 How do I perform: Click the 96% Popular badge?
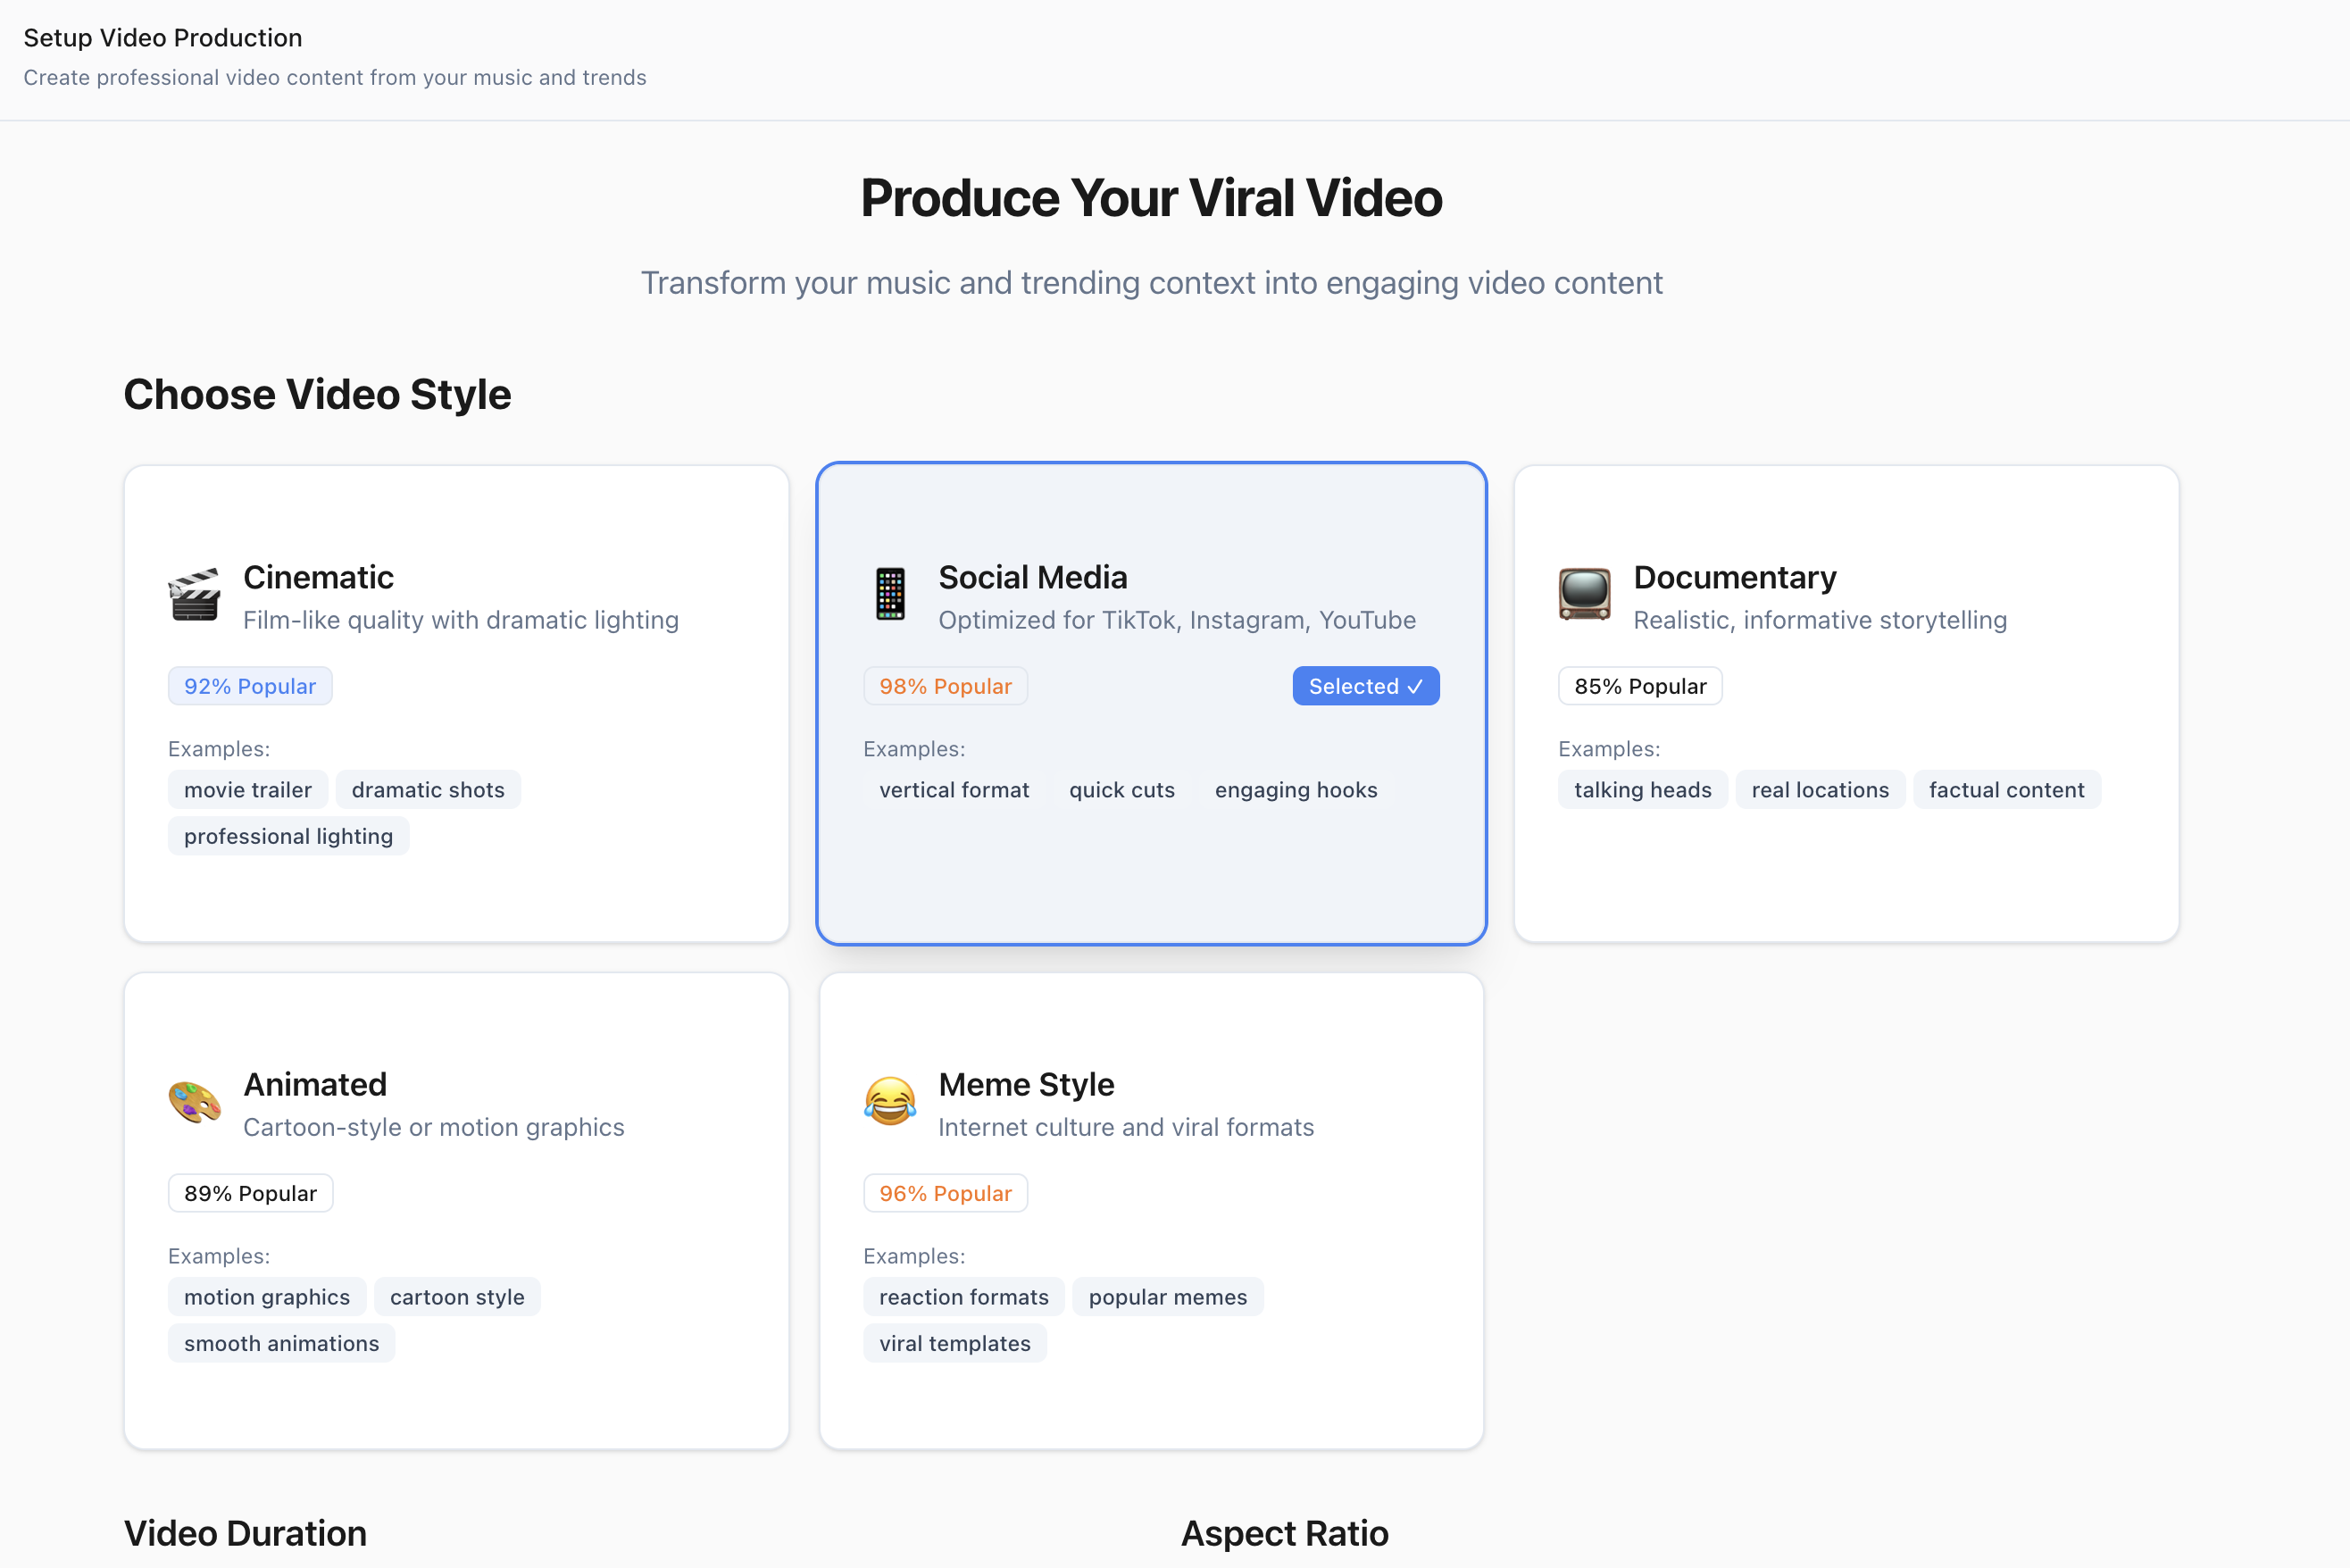click(945, 1193)
